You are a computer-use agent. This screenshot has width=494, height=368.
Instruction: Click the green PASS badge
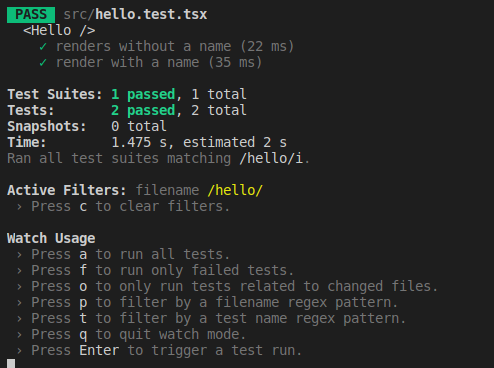coord(31,15)
